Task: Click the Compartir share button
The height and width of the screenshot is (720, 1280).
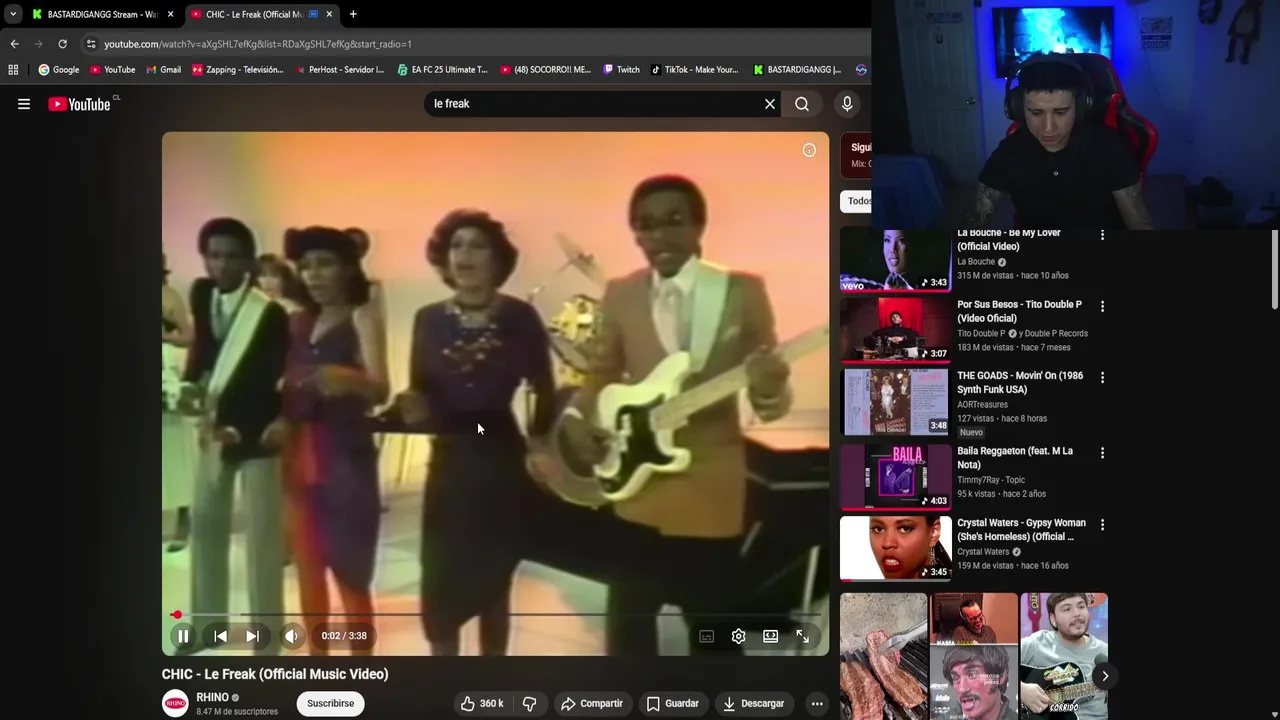Action: tap(592, 703)
